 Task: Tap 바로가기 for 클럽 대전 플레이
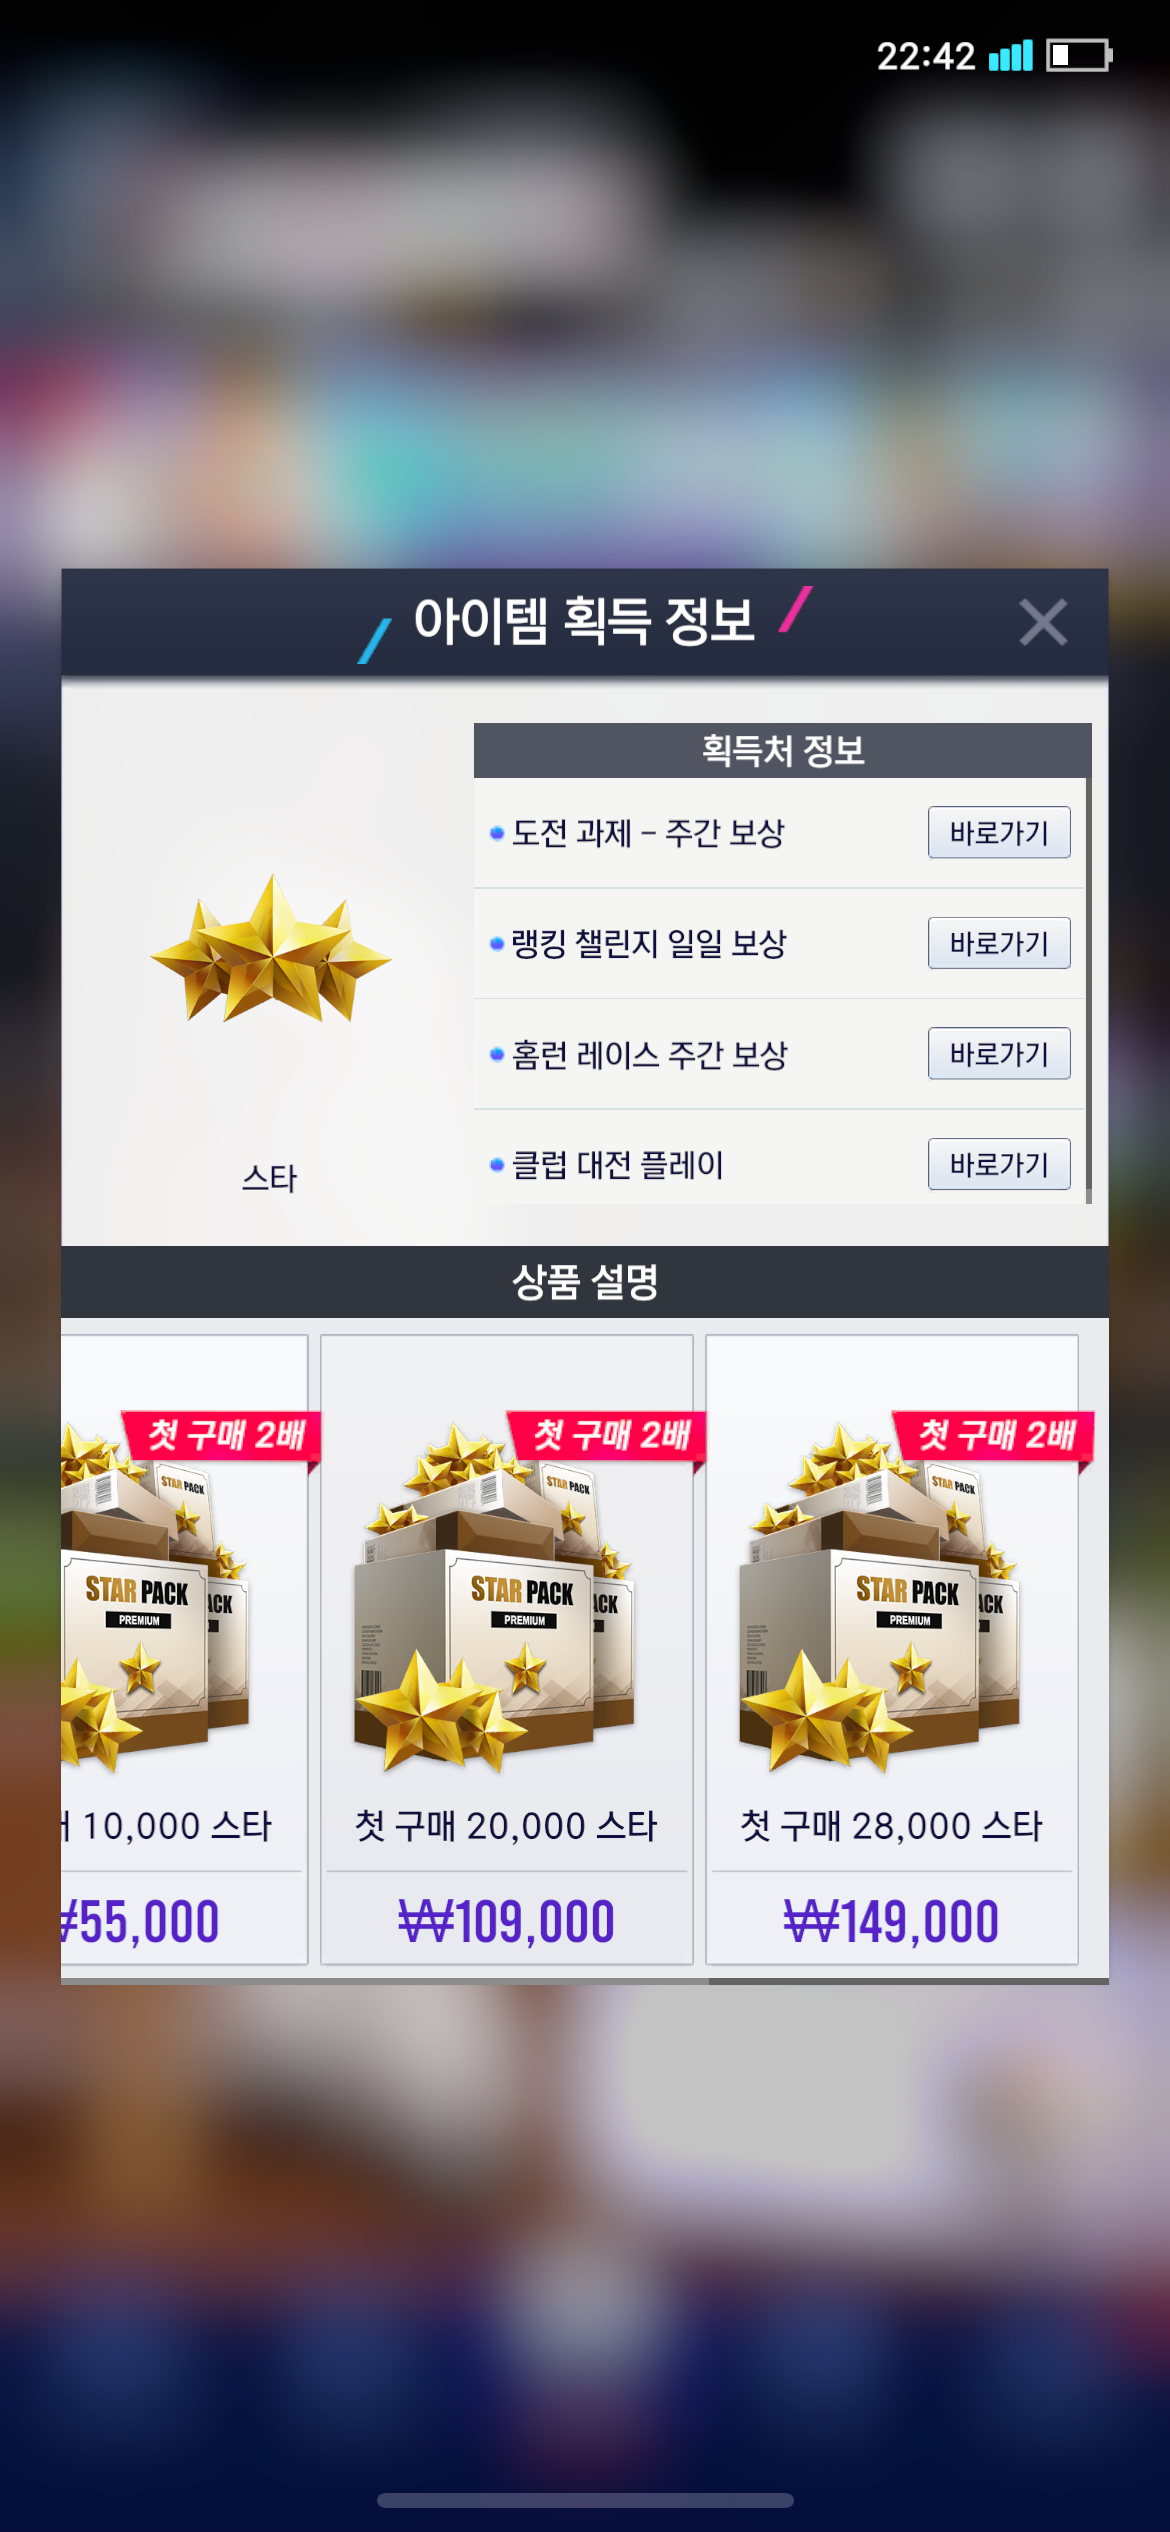(999, 1164)
